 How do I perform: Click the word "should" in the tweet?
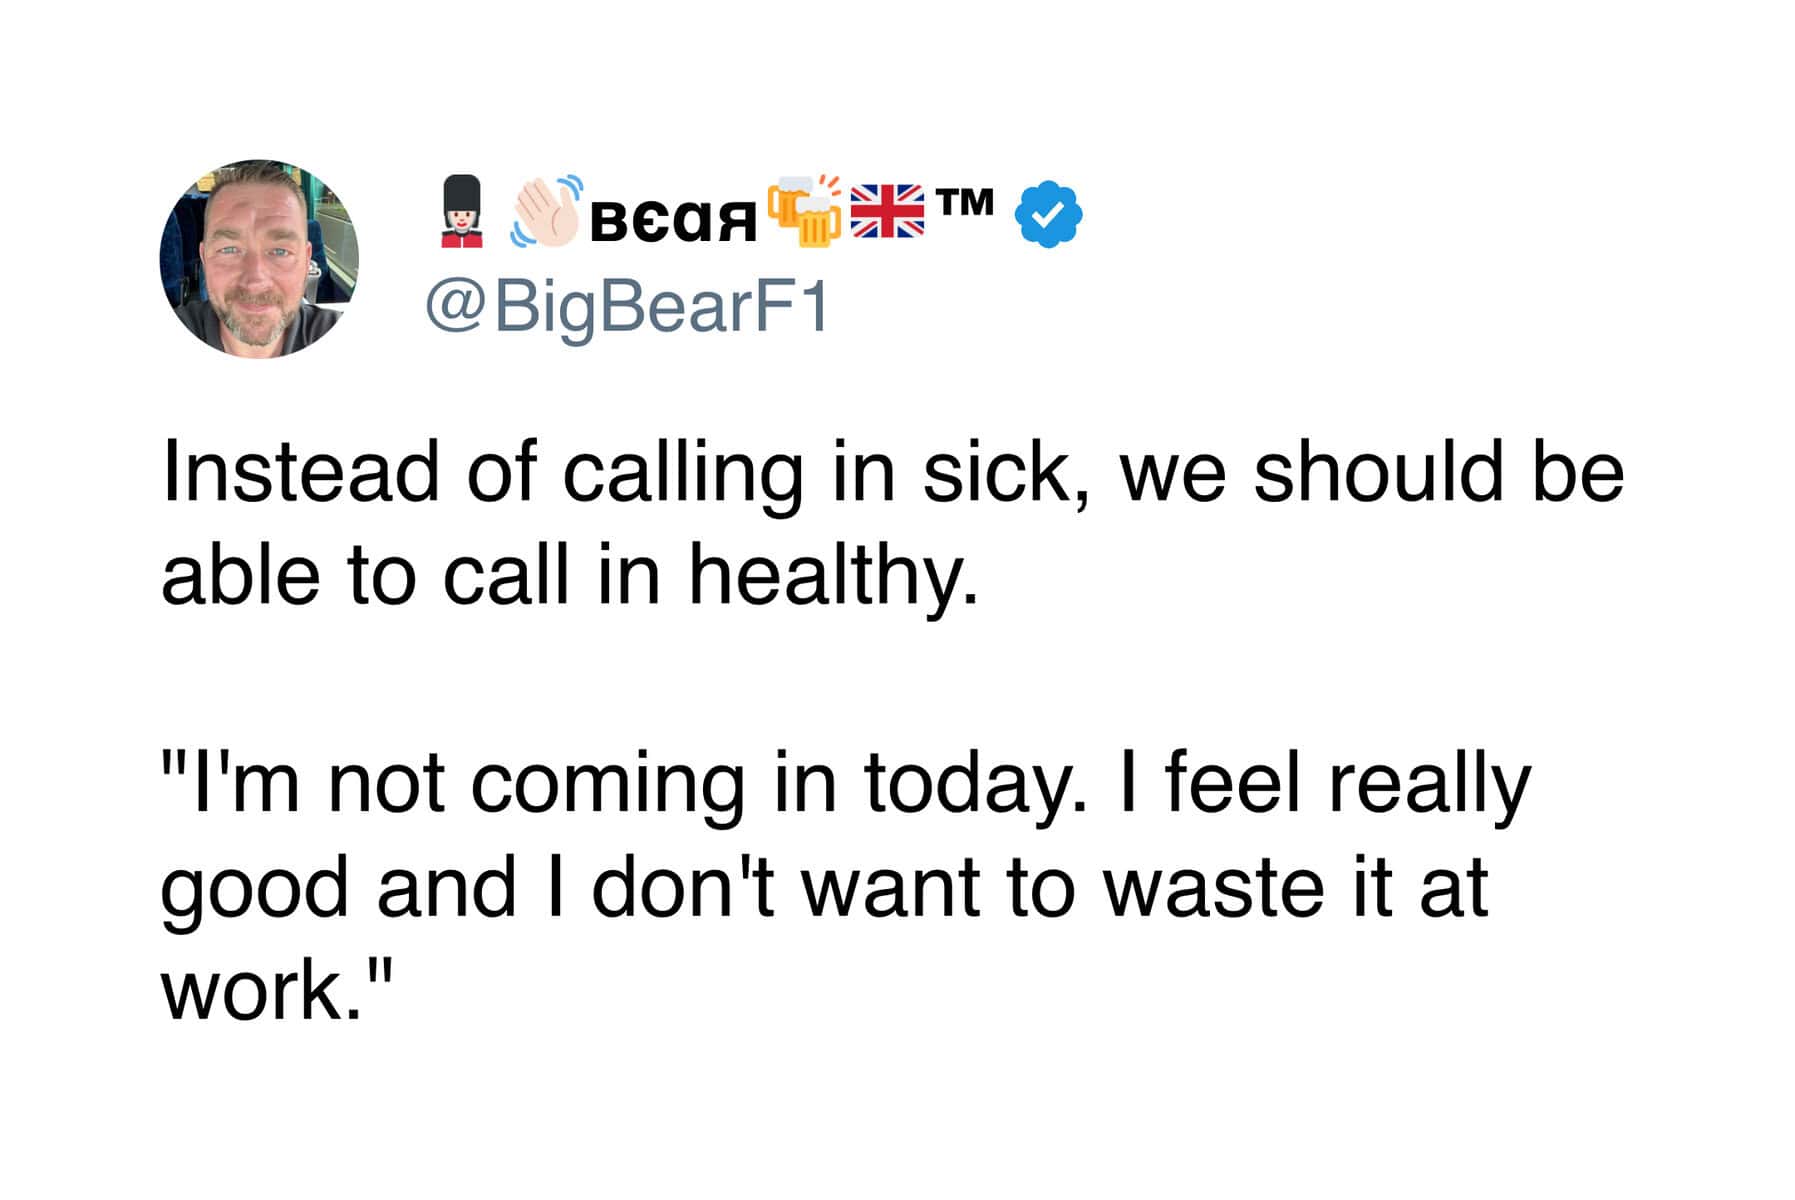click(1379, 472)
